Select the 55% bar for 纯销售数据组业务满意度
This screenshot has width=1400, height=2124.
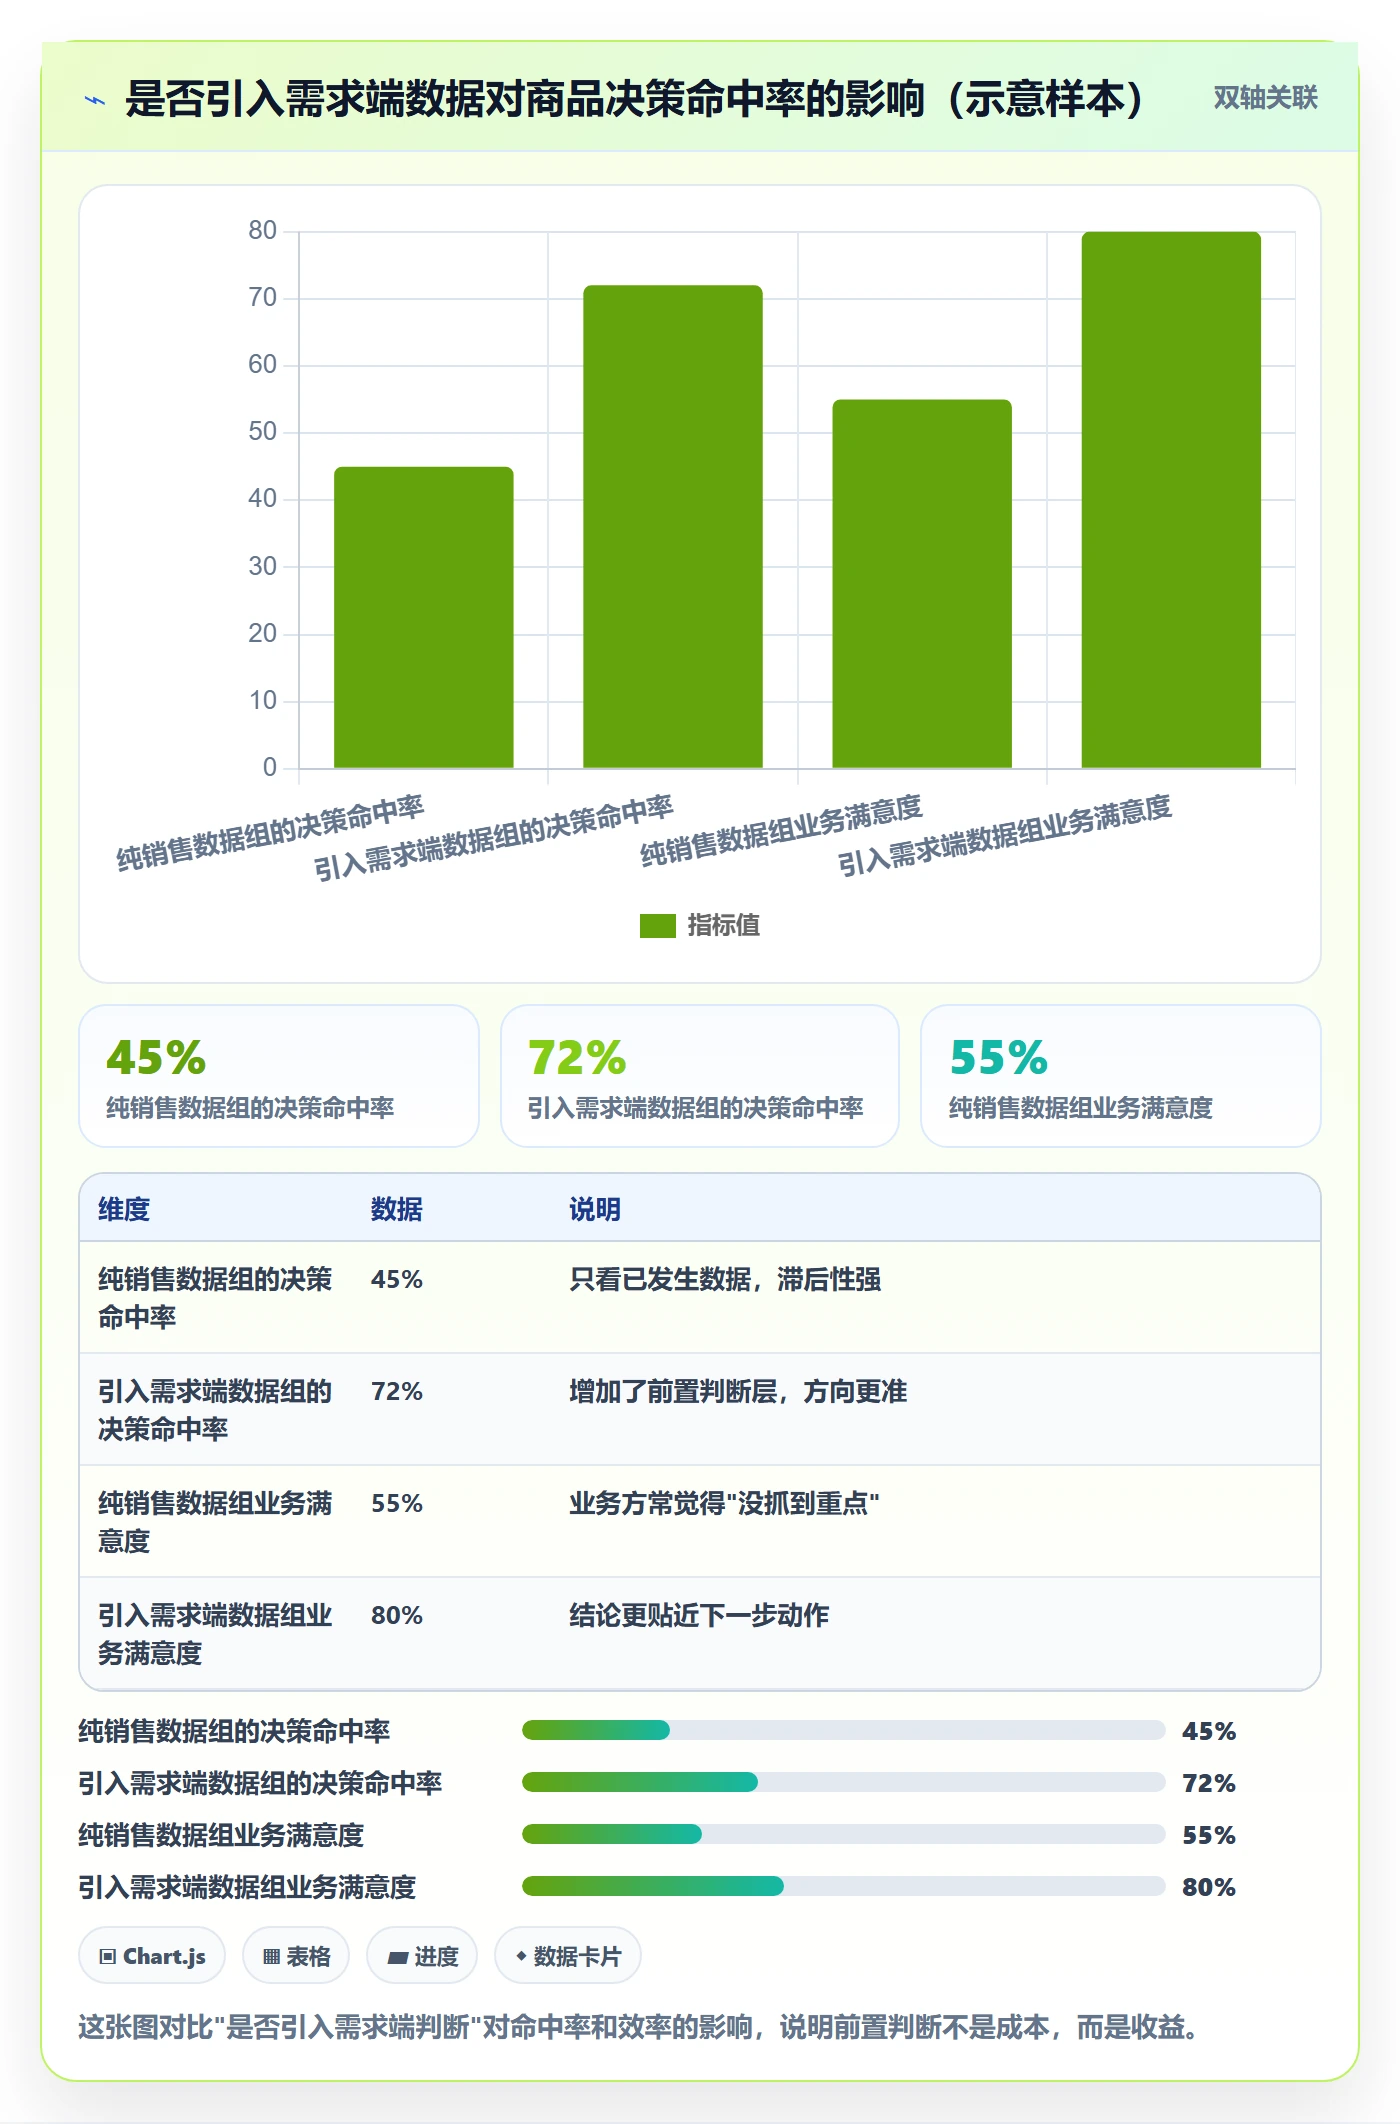pos(922,584)
